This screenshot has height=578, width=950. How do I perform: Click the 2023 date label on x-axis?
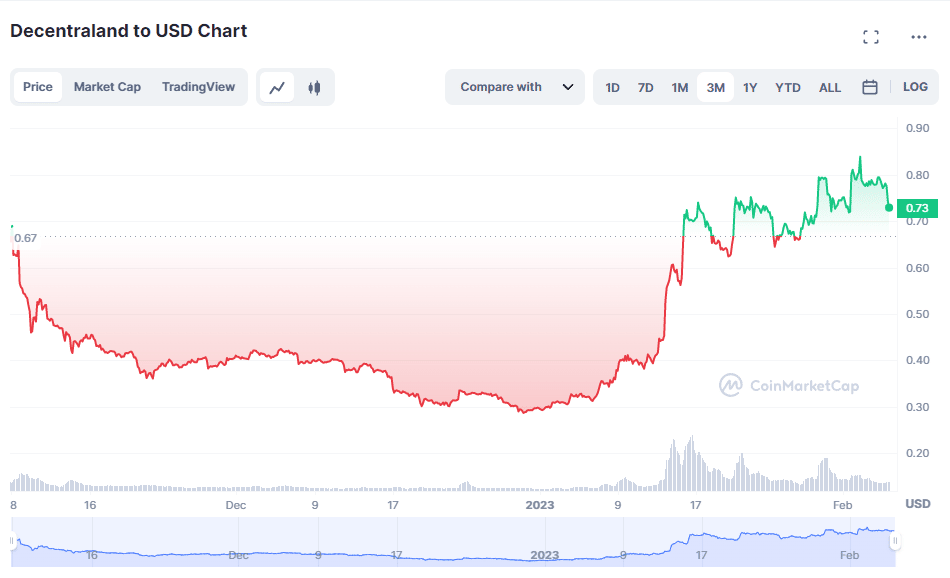coord(539,505)
